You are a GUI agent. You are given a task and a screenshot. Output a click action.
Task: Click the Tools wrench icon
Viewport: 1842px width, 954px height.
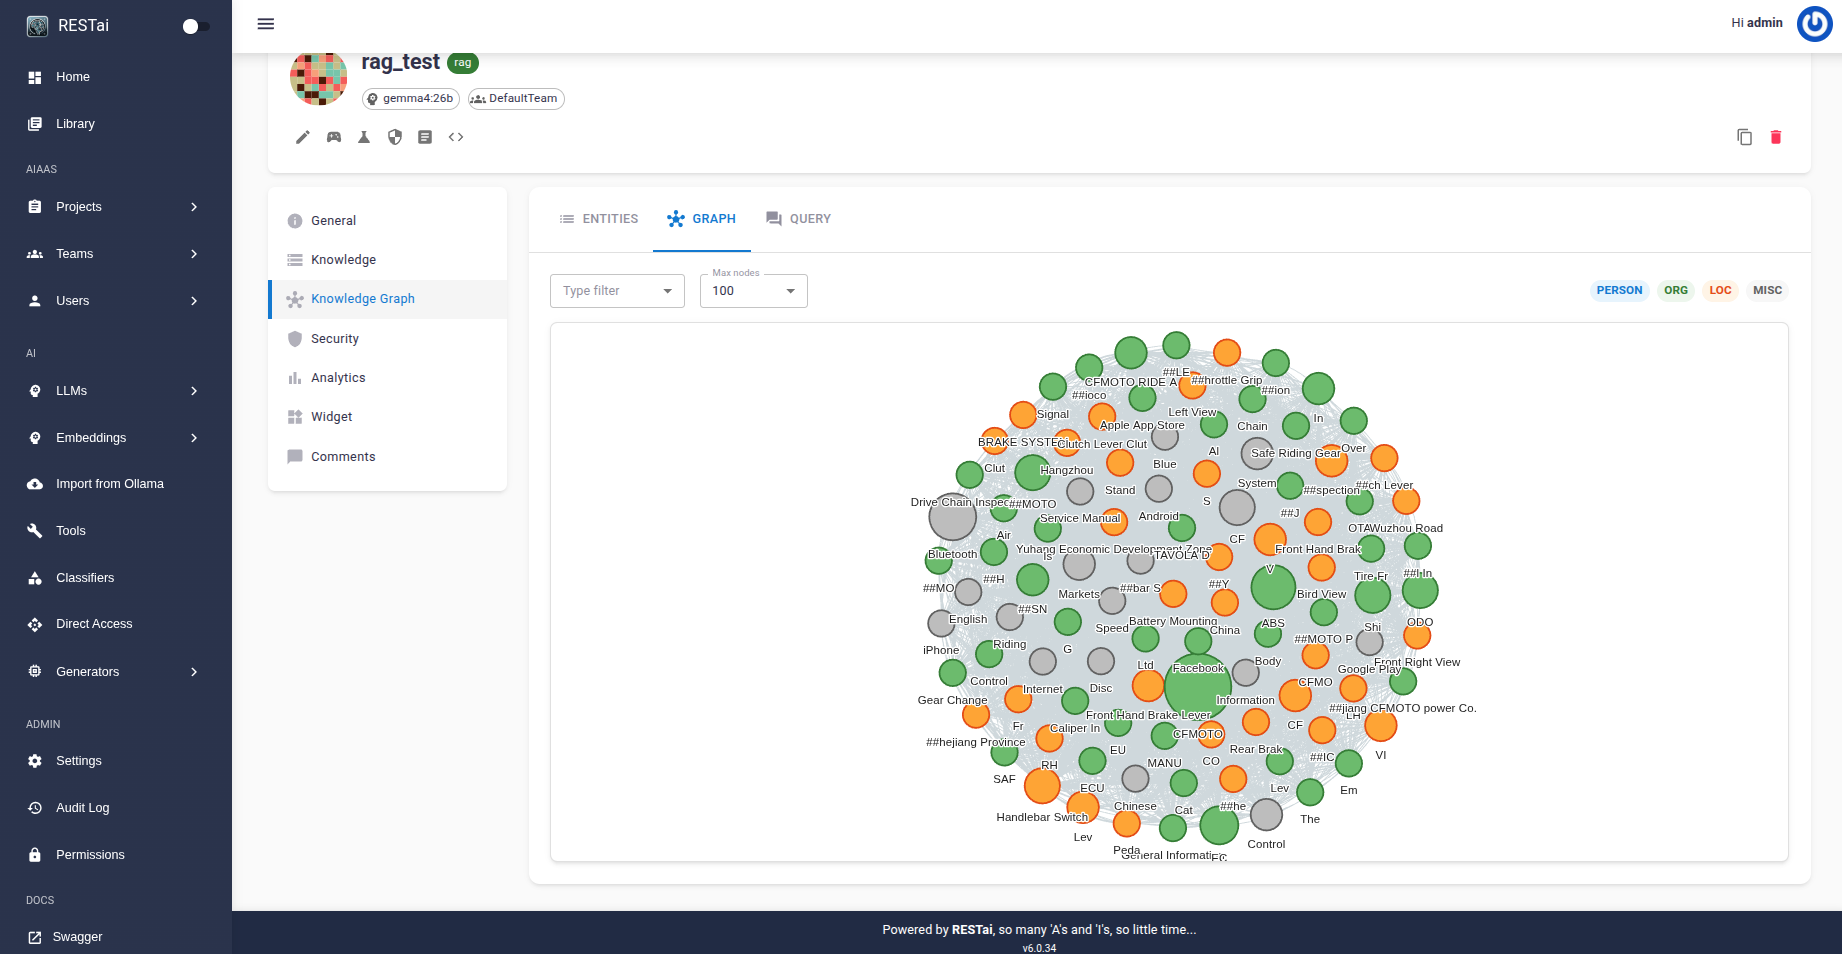pyautogui.click(x=35, y=531)
